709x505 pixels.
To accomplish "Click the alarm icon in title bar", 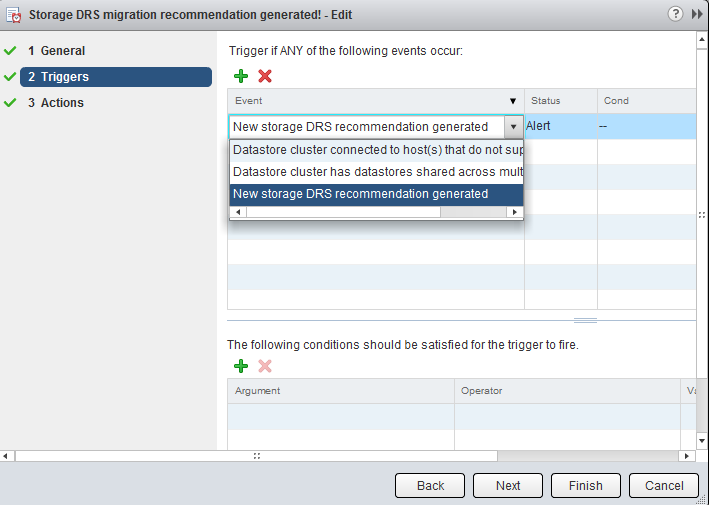I will click(x=14, y=16).
